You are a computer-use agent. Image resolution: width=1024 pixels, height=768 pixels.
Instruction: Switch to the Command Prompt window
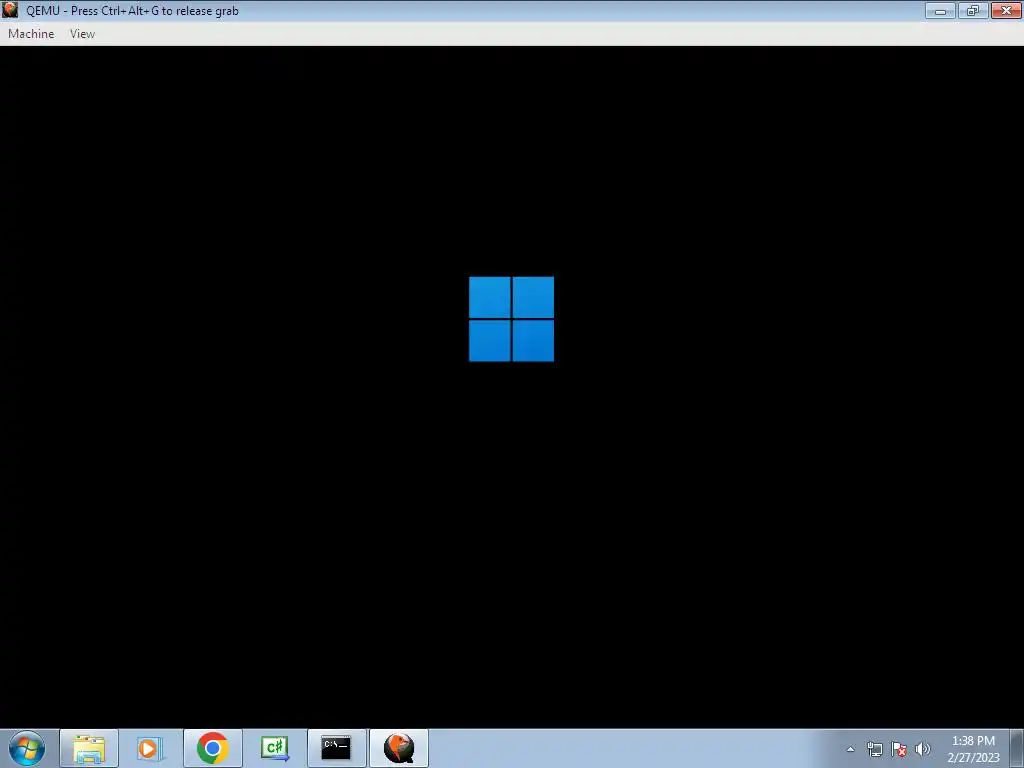tap(336, 748)
